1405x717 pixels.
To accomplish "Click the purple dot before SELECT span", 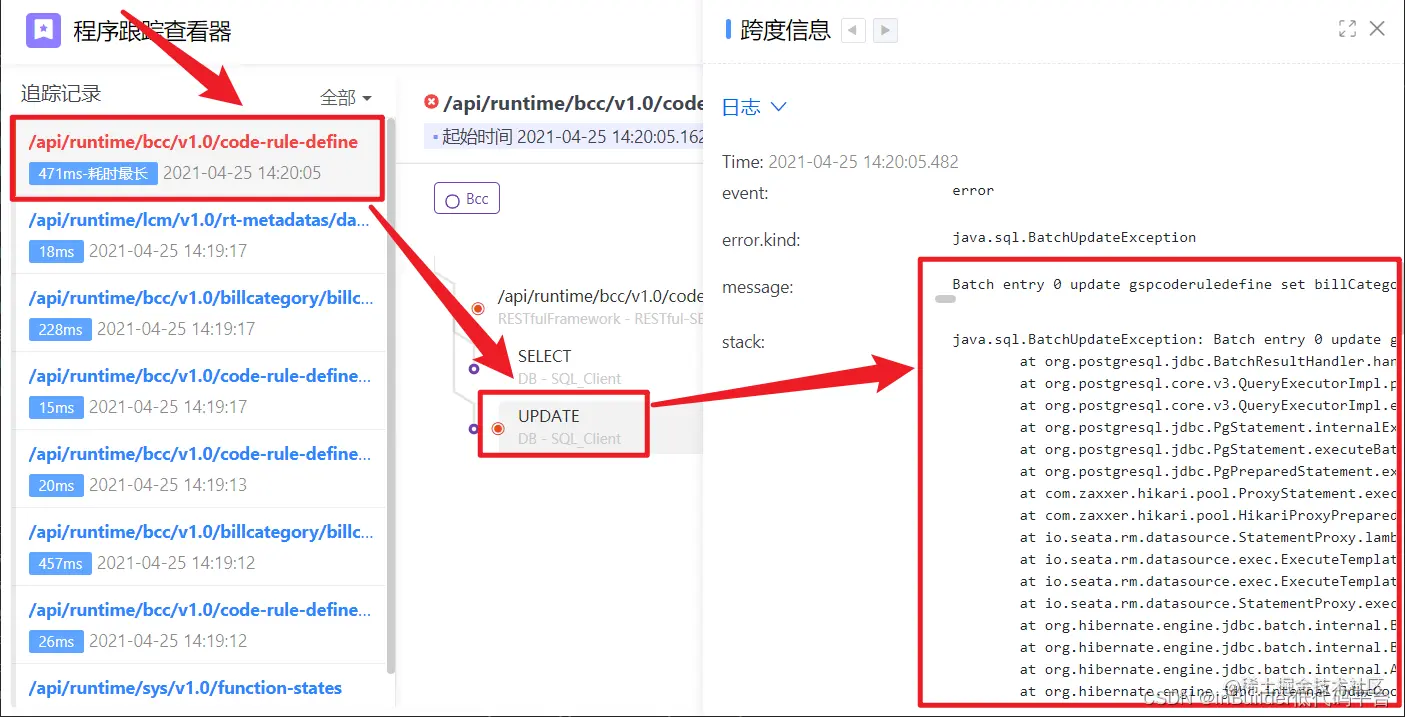I will (474, 368).
